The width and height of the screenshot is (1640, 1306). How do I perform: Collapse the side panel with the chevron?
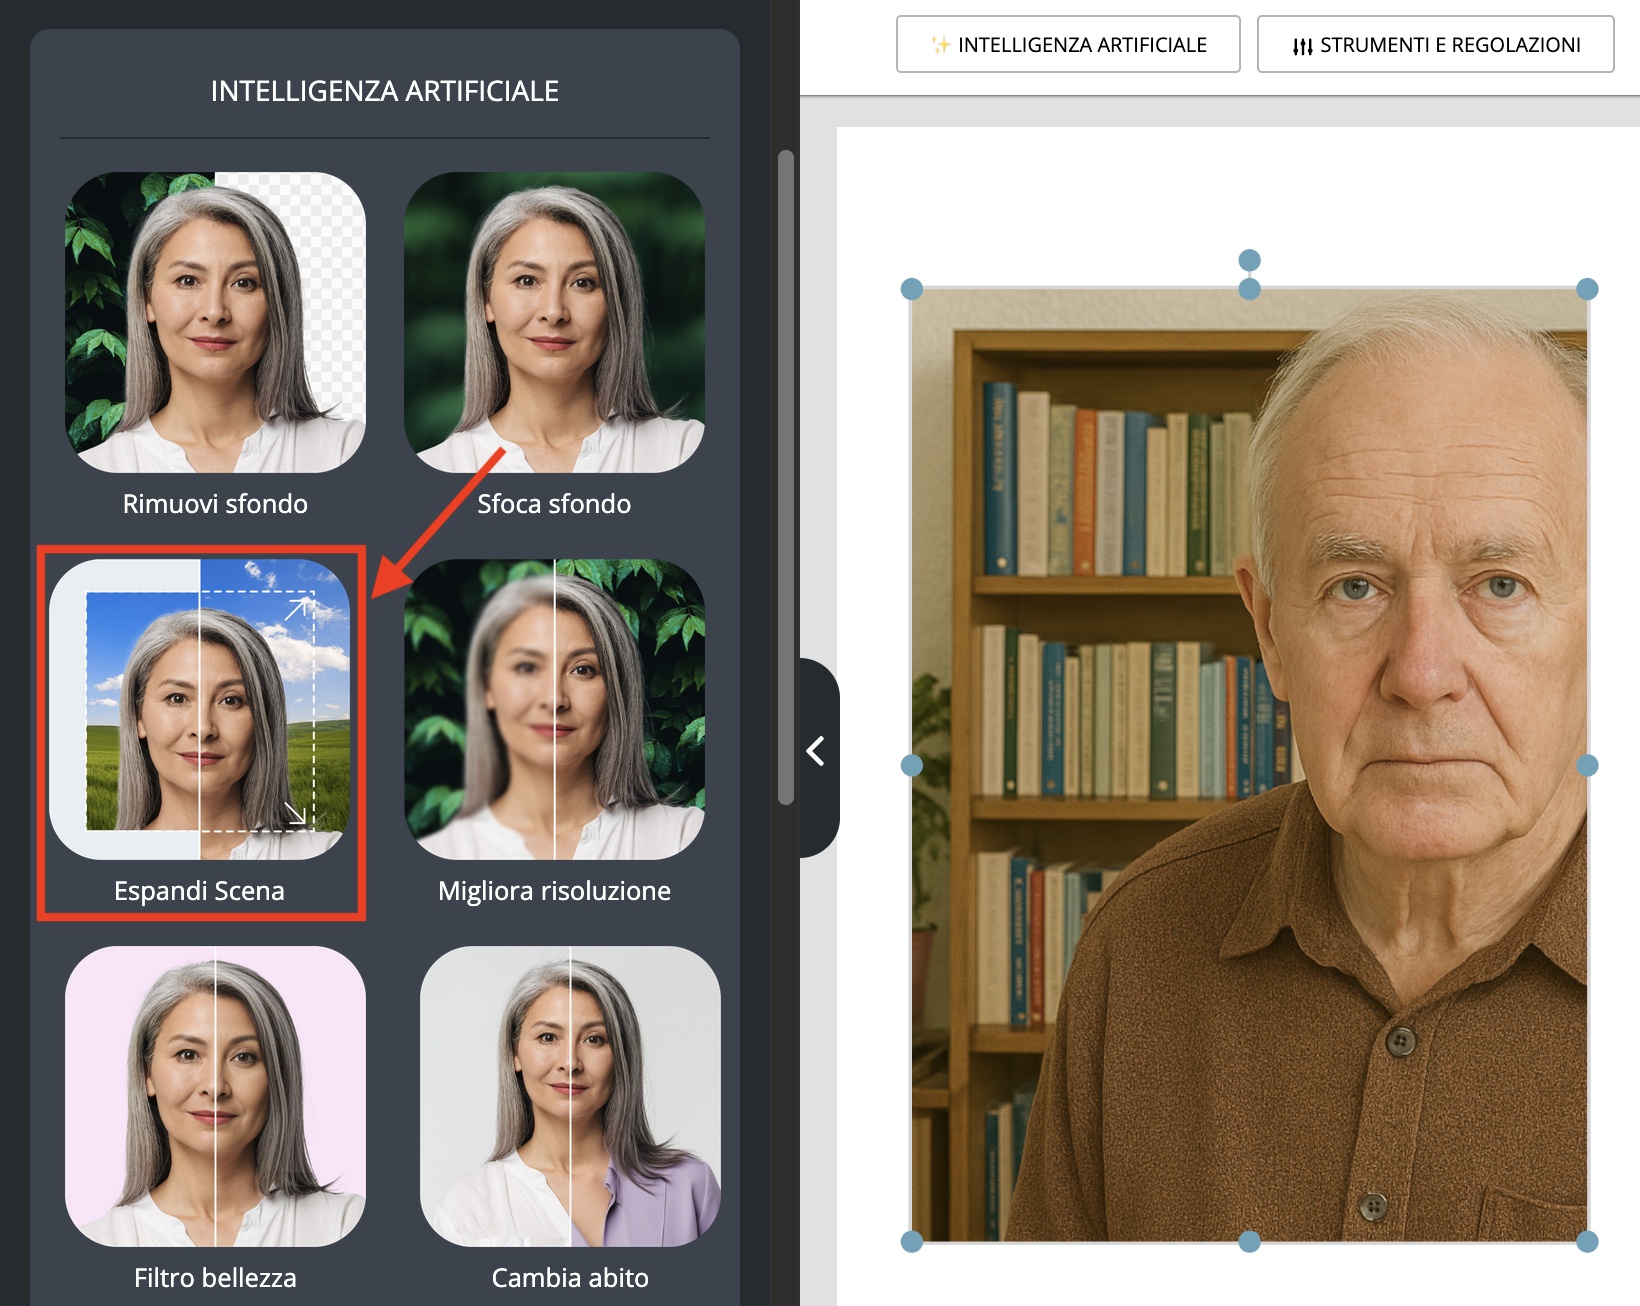816,751
